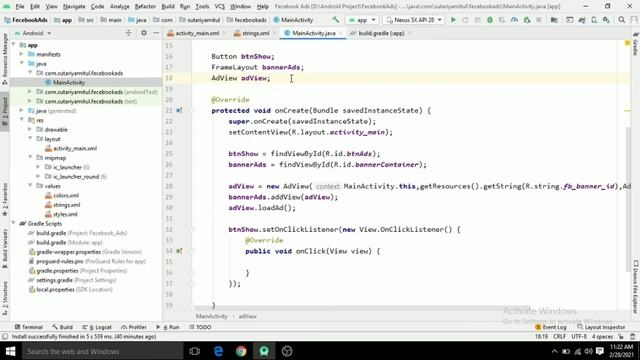Open the profiler gauge icon in toolbar
640x360 pixels.
pyautogui.click(x=514, y=20)
